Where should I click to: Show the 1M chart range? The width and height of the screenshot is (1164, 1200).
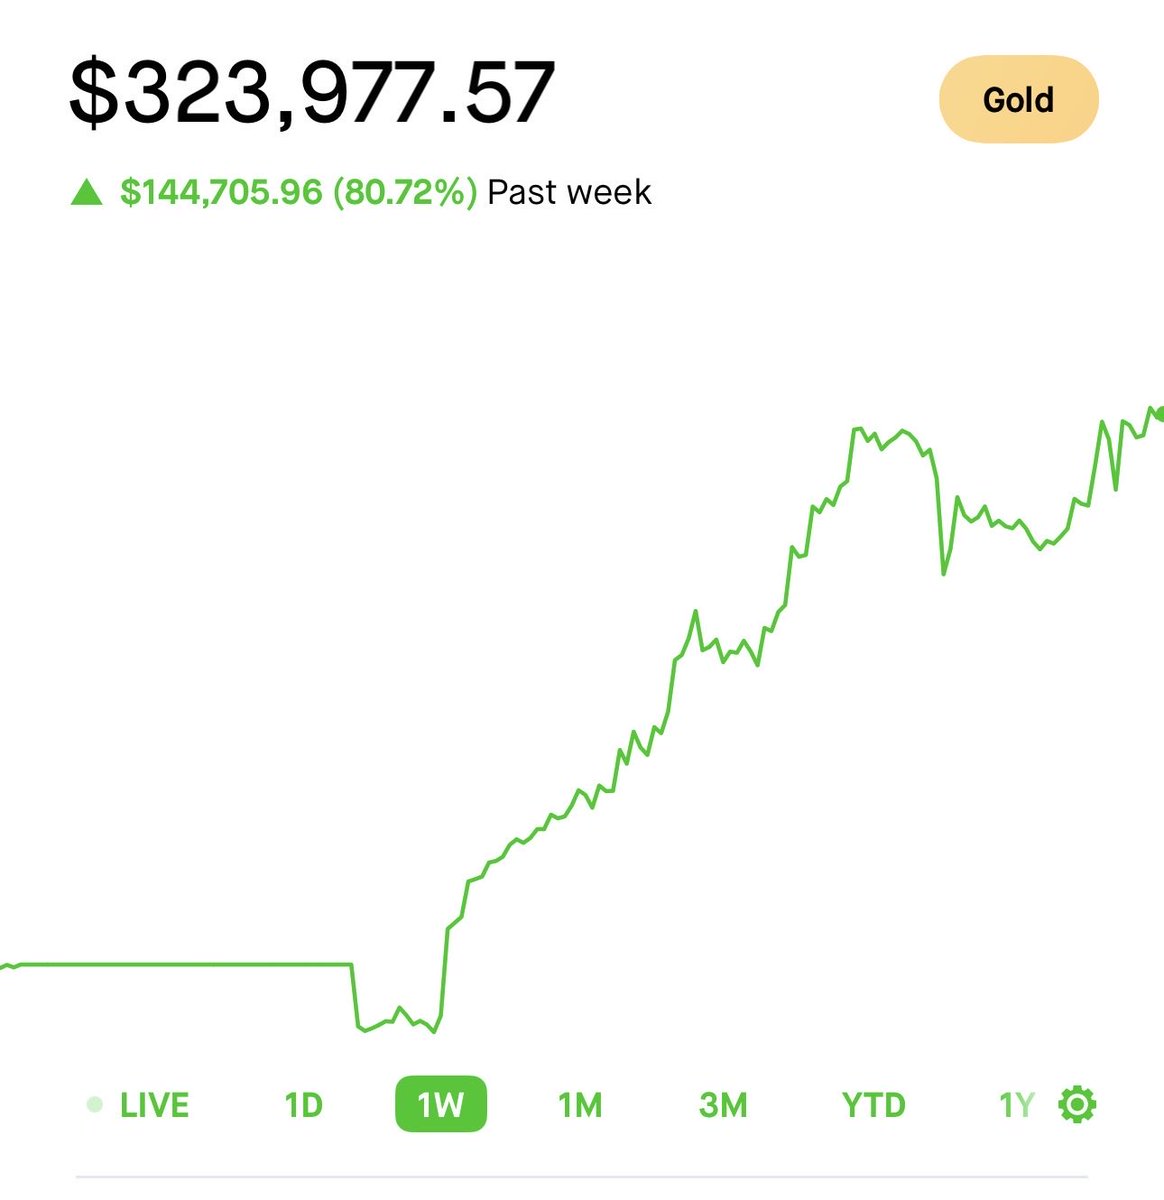click(x=580, y=1105)
